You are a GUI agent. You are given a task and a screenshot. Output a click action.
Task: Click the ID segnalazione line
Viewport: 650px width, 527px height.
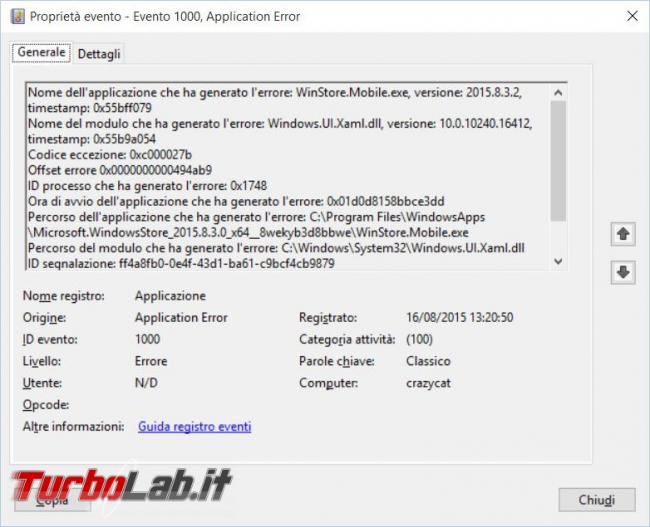181,263
